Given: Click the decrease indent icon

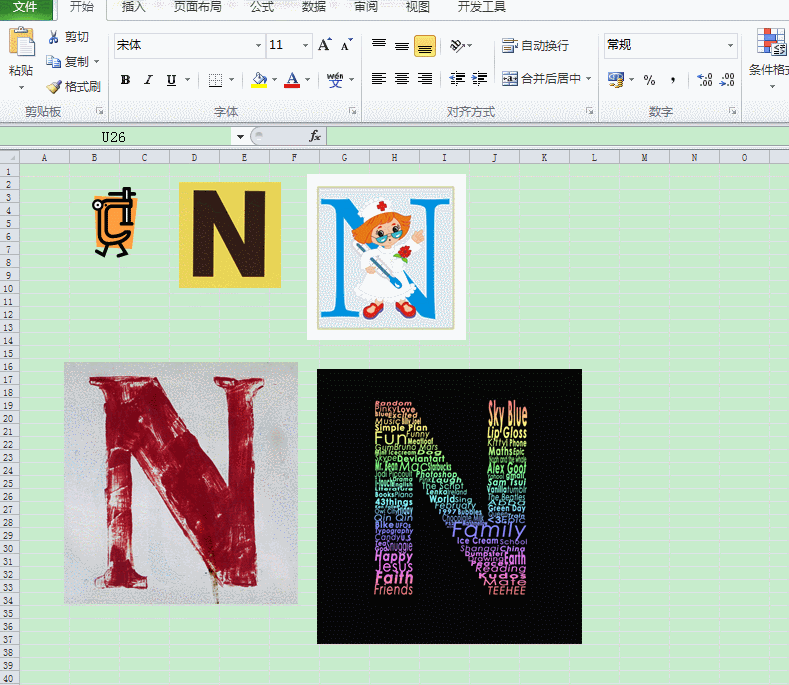Looking at the screenshot, I should (x=457, y=79).
